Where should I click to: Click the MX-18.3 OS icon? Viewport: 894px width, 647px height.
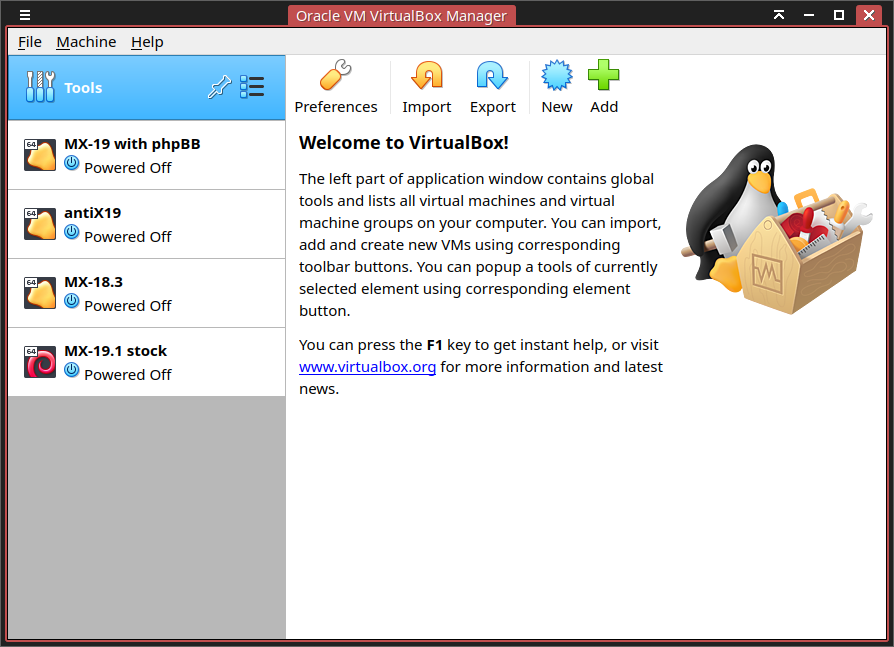click(40, 293)
